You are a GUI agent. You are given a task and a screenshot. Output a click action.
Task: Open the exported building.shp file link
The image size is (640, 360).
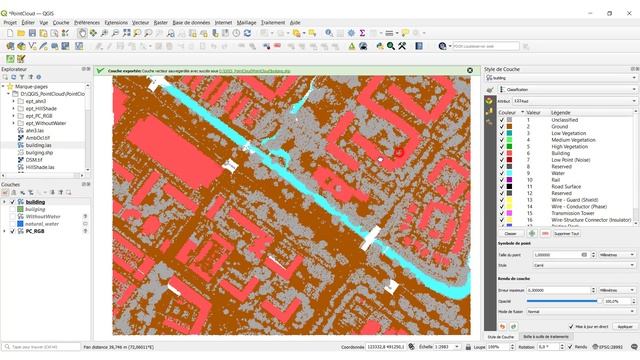[255, 71]
